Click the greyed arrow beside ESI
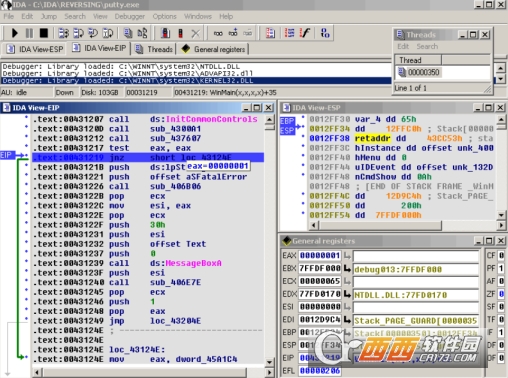The width and height of the screenshot is (508, 378). click(x=347, y=307)
